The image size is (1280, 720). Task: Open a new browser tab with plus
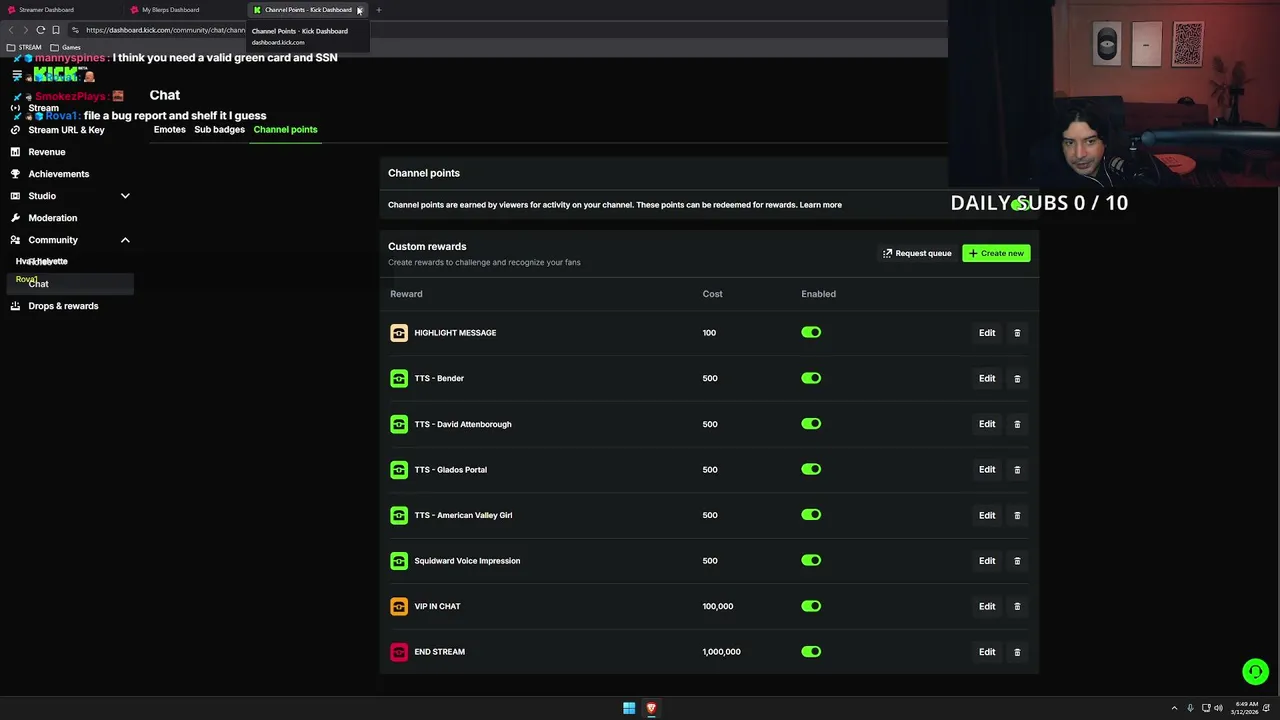(379, 10)
